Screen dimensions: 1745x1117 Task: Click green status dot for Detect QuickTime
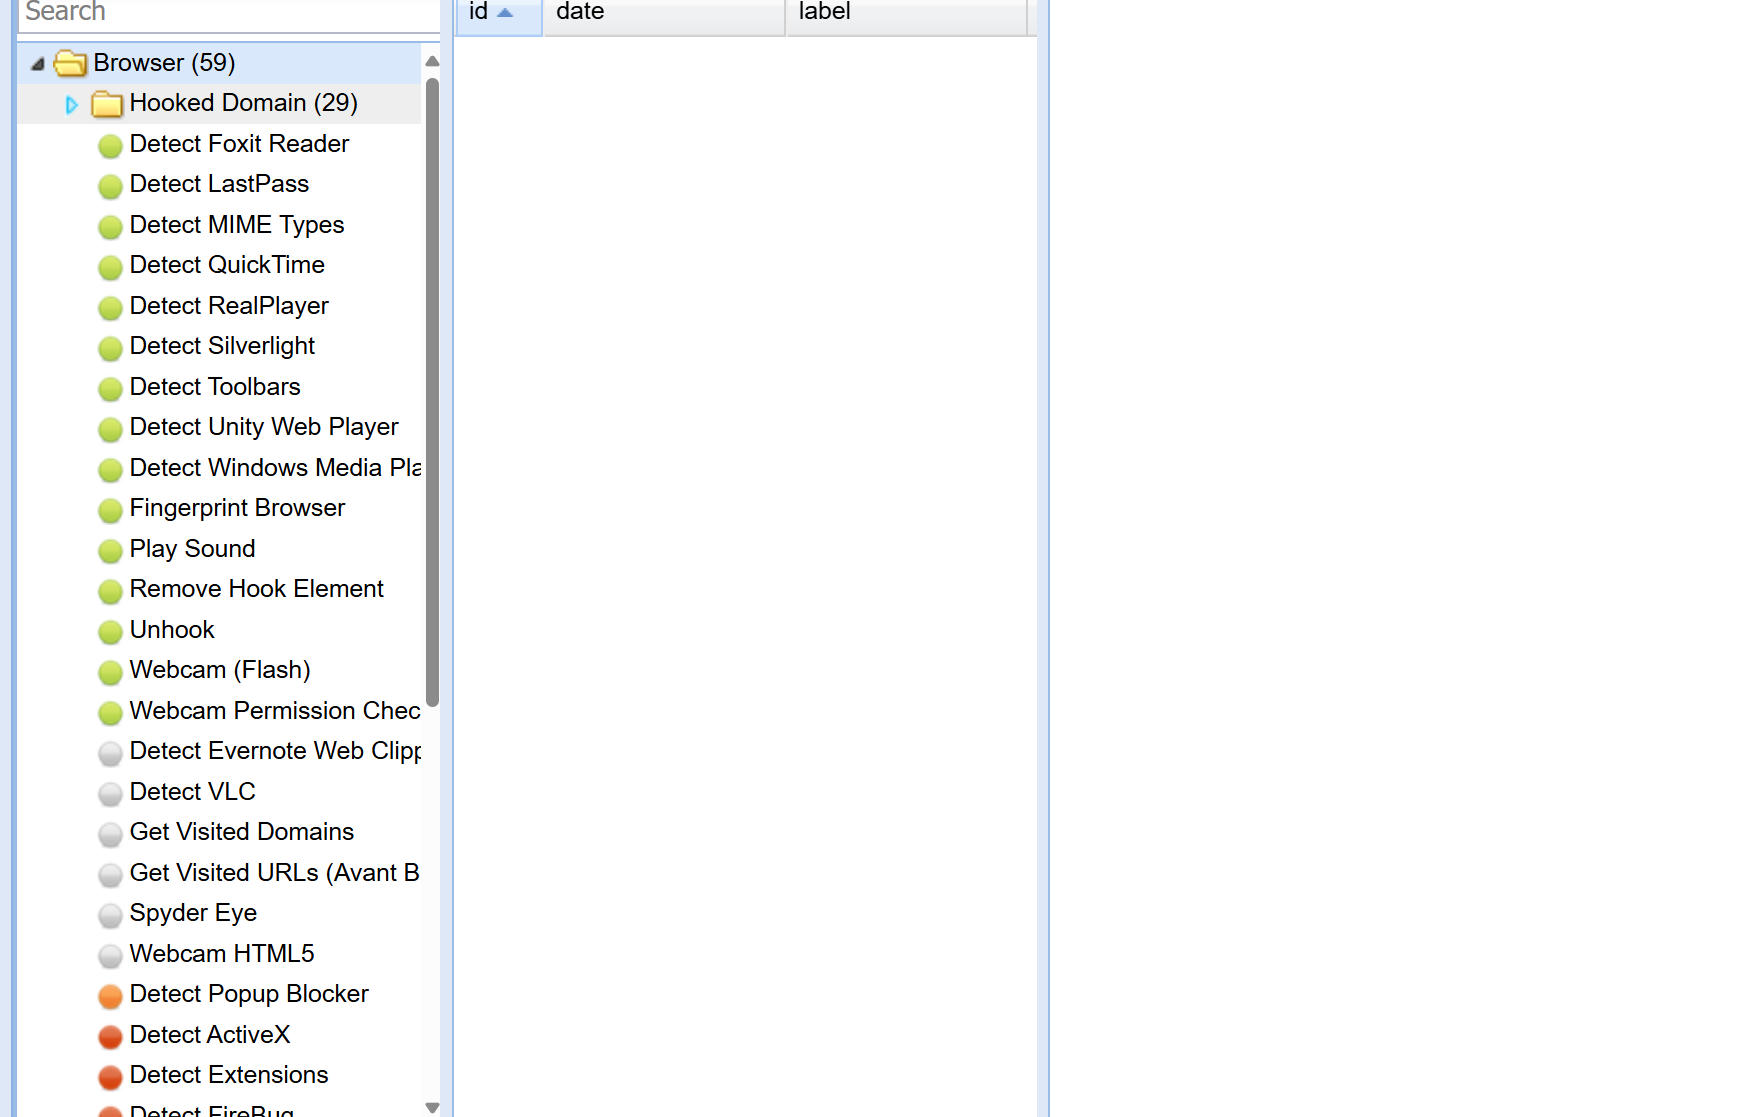click(111, 267)
